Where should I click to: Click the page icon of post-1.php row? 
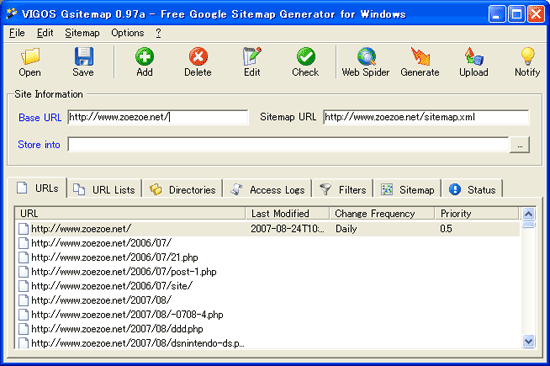pyautogui.click(x=24, y=272)
